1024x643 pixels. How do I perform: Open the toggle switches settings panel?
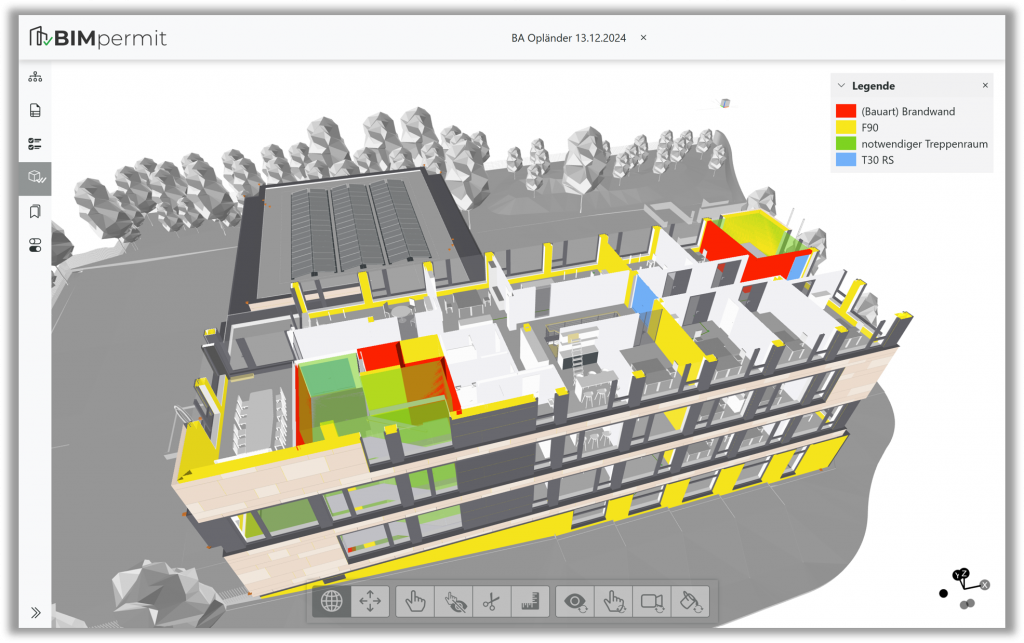click(35, 245)
